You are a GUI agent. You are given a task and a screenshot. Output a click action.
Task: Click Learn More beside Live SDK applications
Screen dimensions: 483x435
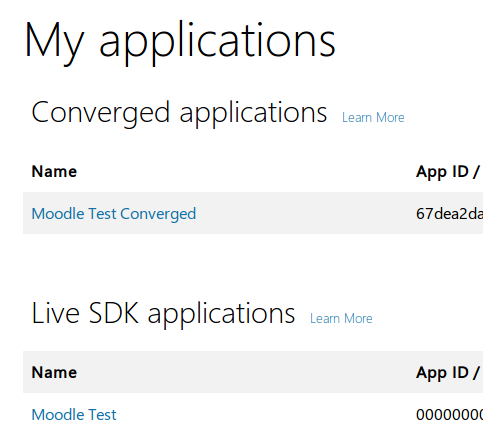tap(341, 318)
